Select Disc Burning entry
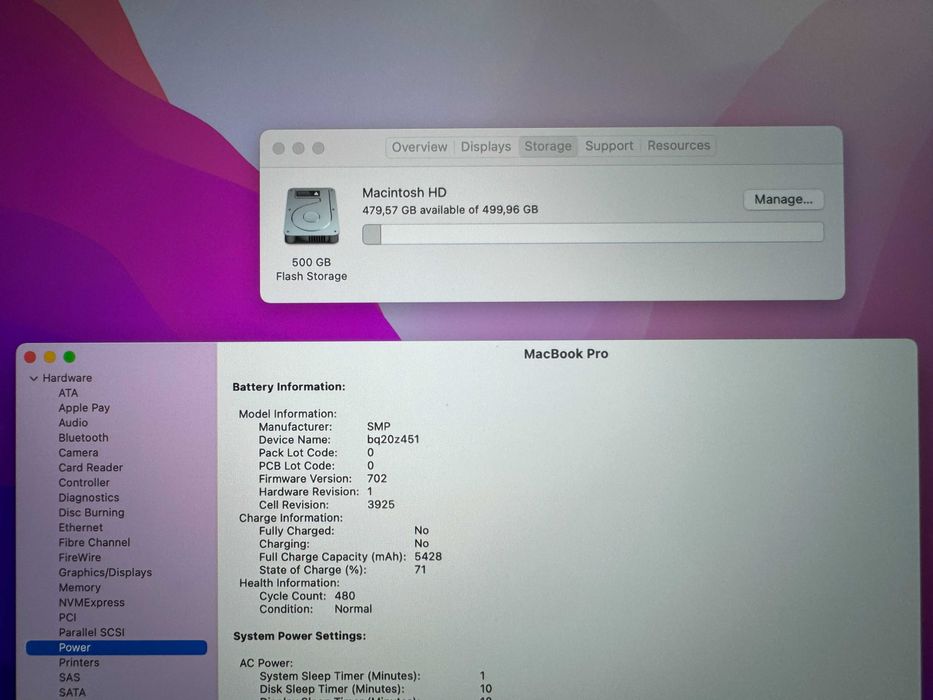Image resolution: width=933 pixels, height=700 pixels. [91, 512]
